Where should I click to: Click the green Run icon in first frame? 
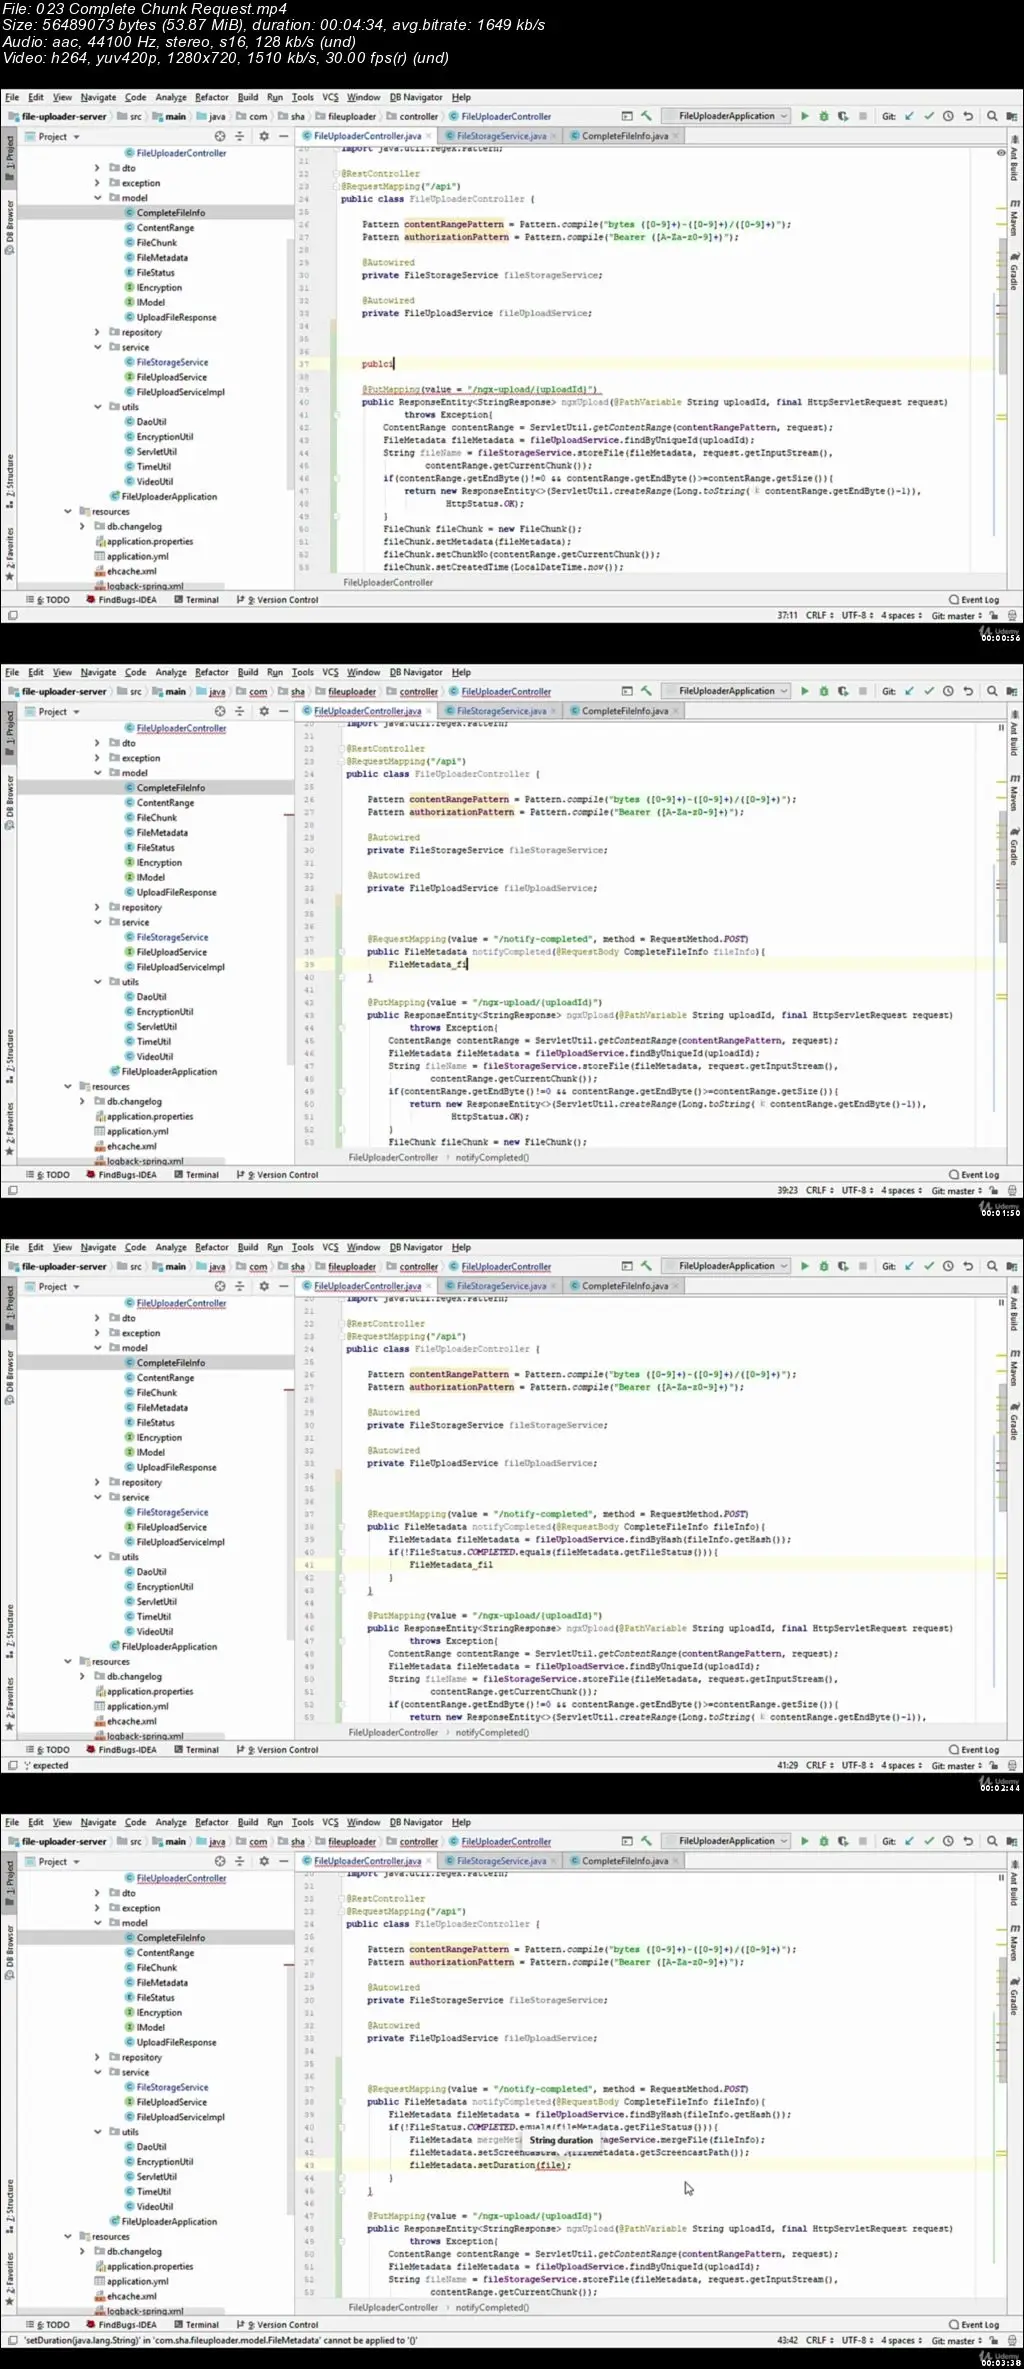(x=805, y=116)
